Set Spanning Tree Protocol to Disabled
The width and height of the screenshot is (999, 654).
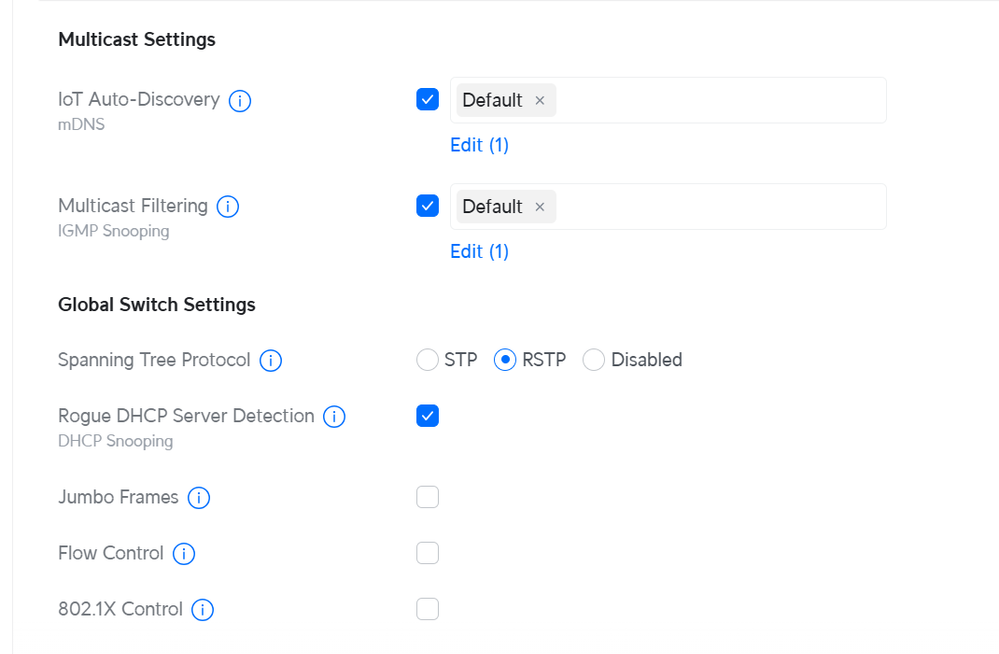(x=594, y=360)
